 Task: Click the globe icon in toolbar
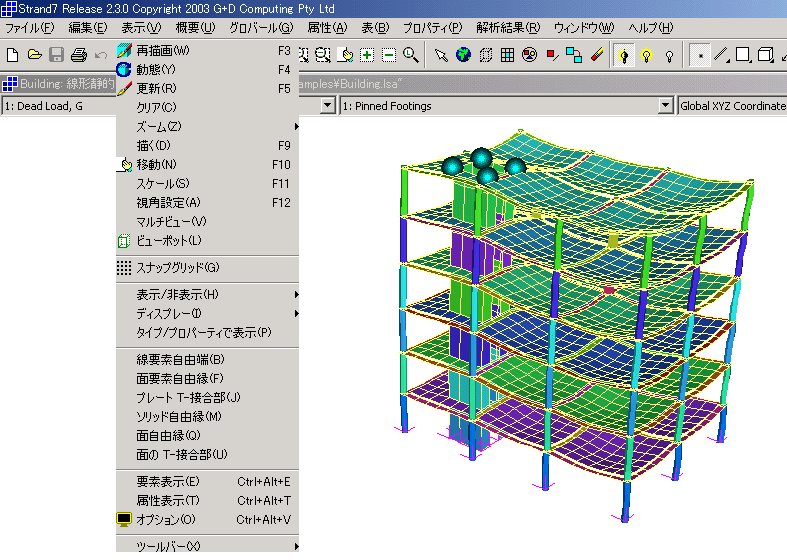pyautogui.click(x=463, y=55)
